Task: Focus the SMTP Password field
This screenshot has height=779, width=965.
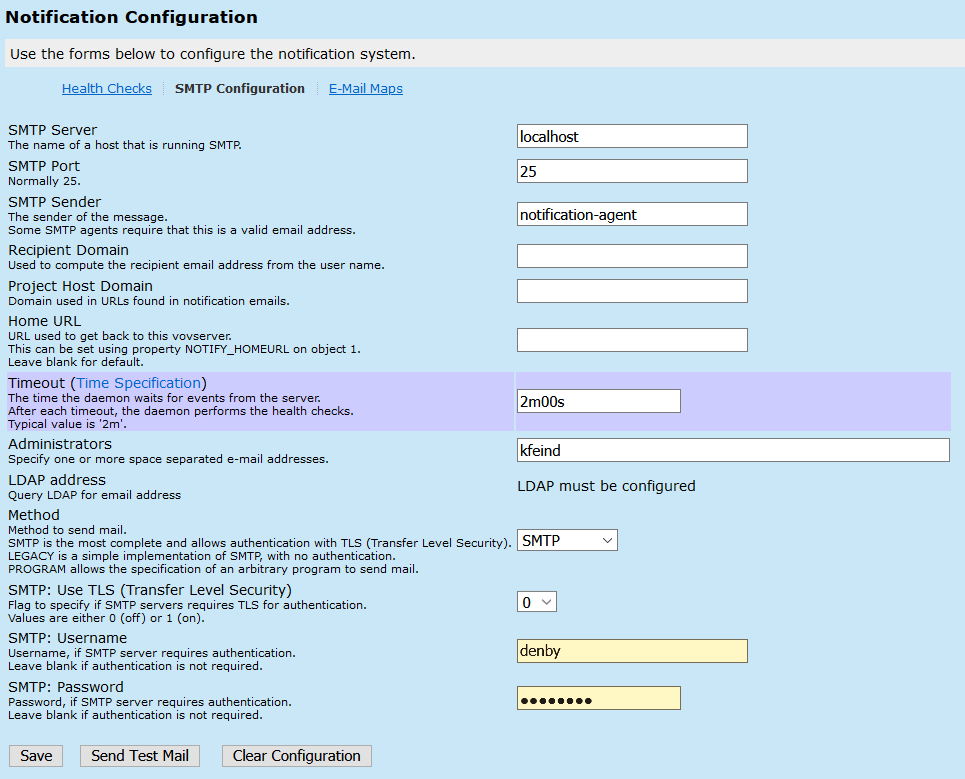Action: coord(598,698)
